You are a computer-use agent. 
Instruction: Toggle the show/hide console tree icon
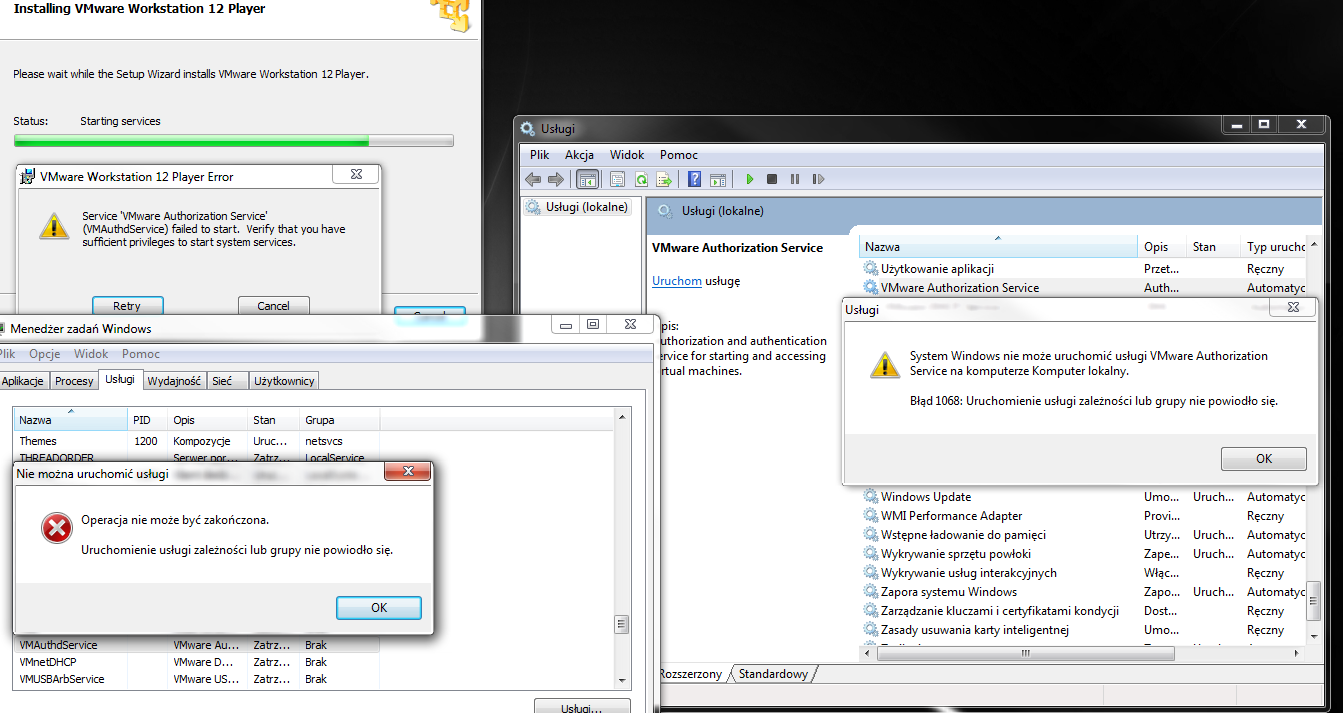pos(588,179)
